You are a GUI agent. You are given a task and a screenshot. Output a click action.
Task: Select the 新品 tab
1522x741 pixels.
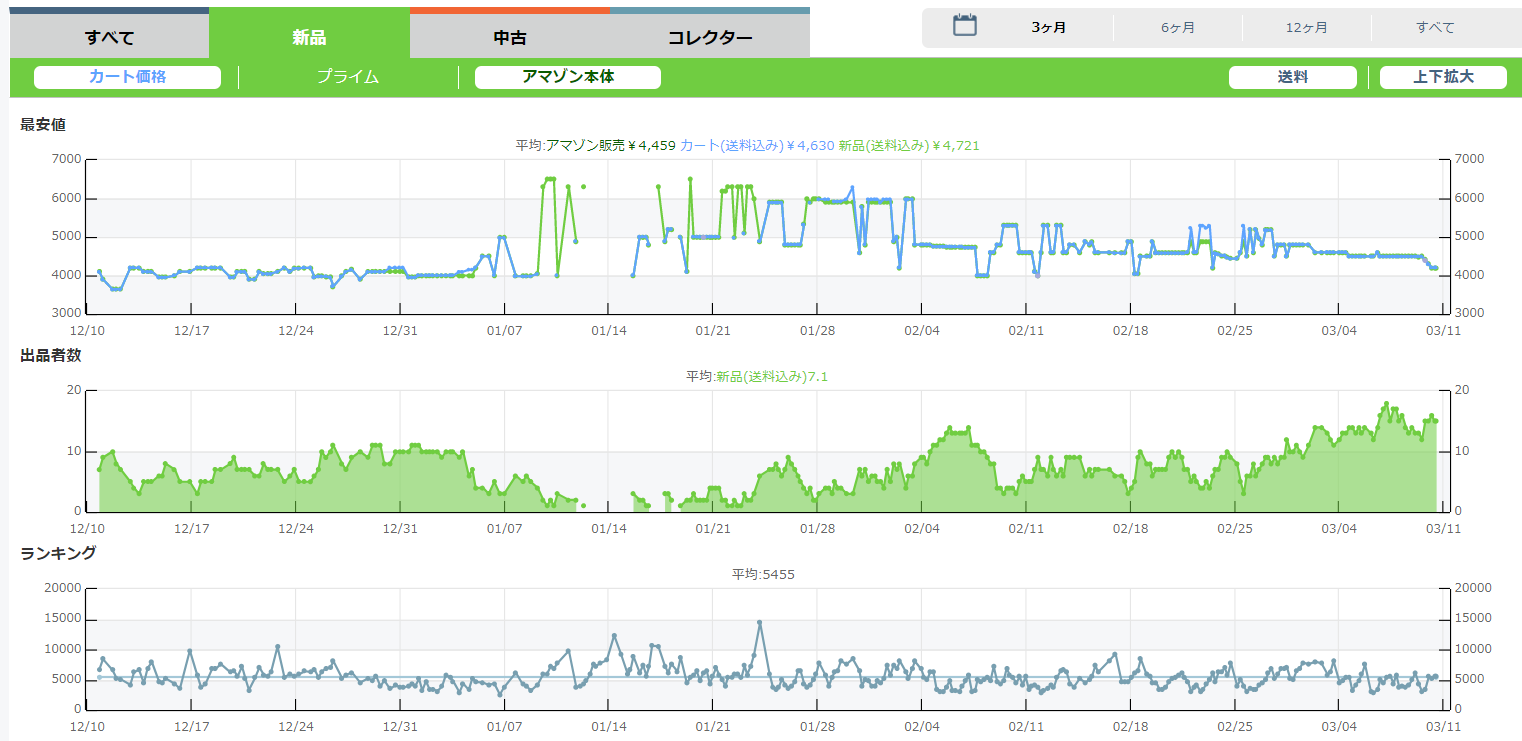[x=309, y=38]
